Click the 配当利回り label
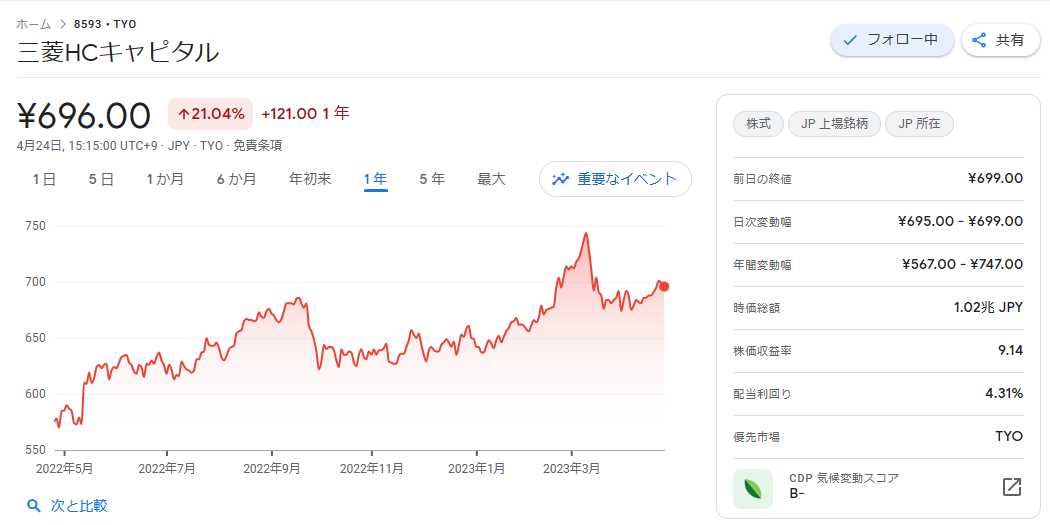1050x525 pixels. click(762, 394)
